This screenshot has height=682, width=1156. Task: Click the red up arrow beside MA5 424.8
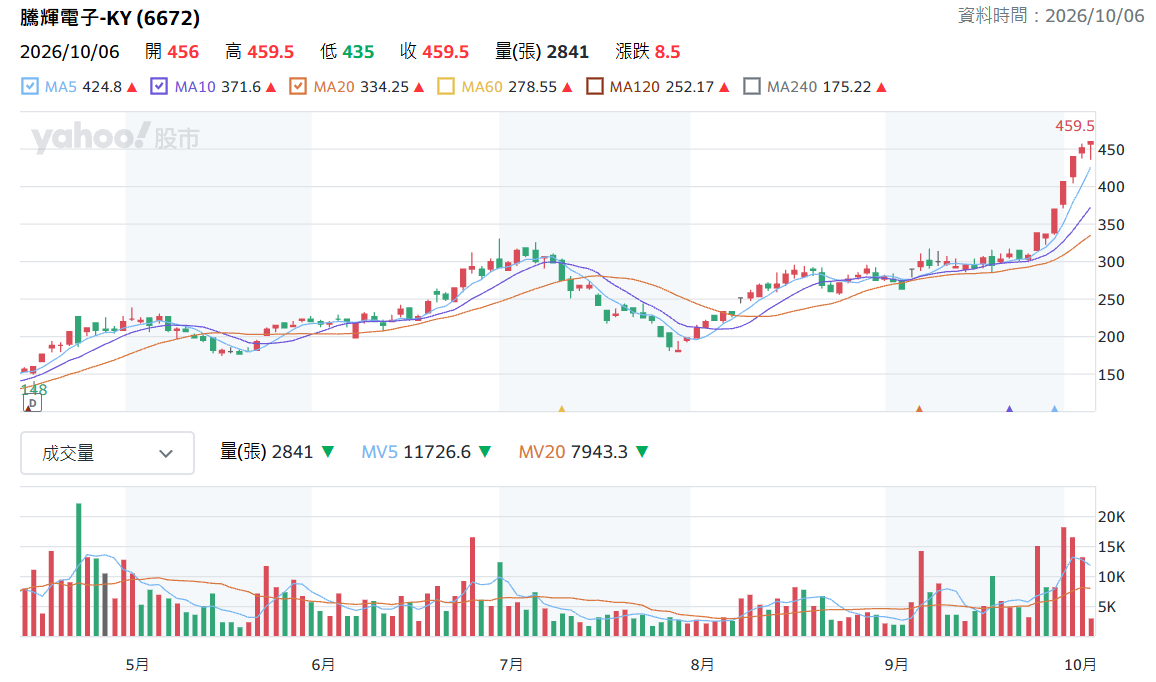[x=132, y=87]
